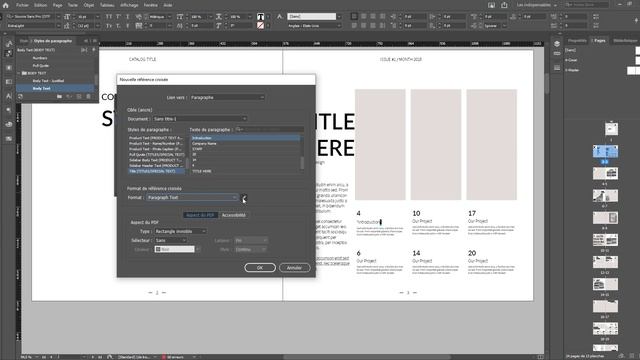Viewport: 640px width, 360px height.
Task: Open the Type Rectangle invisible dropdown
Action: click(180, 231)
